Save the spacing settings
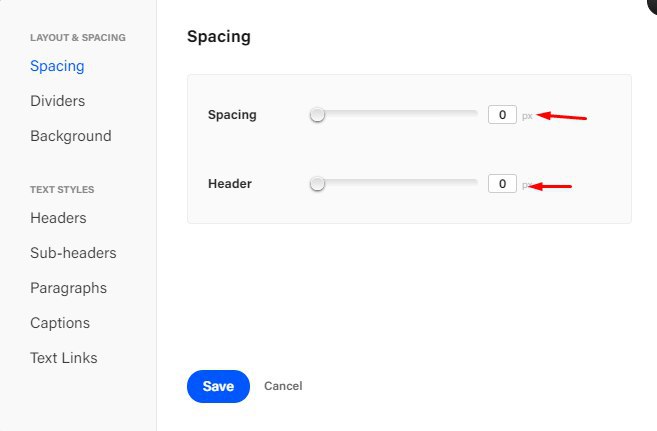Image resolution: width=657 pixels, height=431 pixels. 218,386
